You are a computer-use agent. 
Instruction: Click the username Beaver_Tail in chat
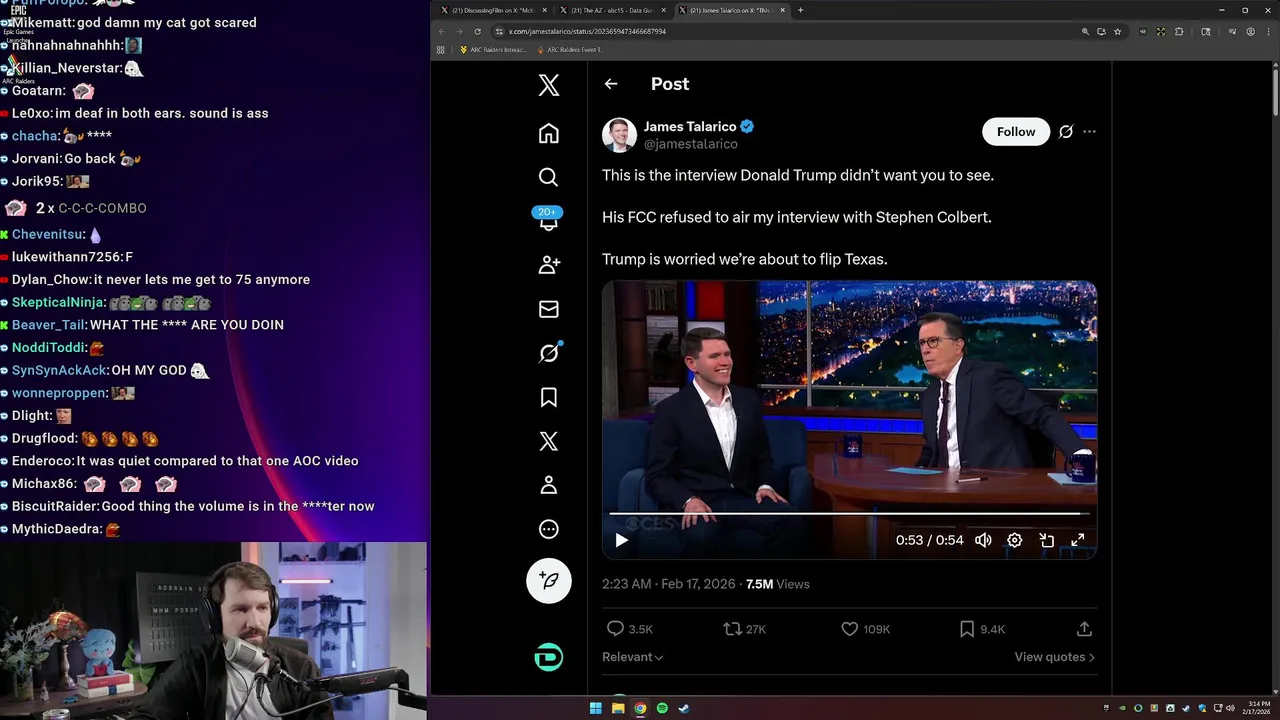coord(49,325)
